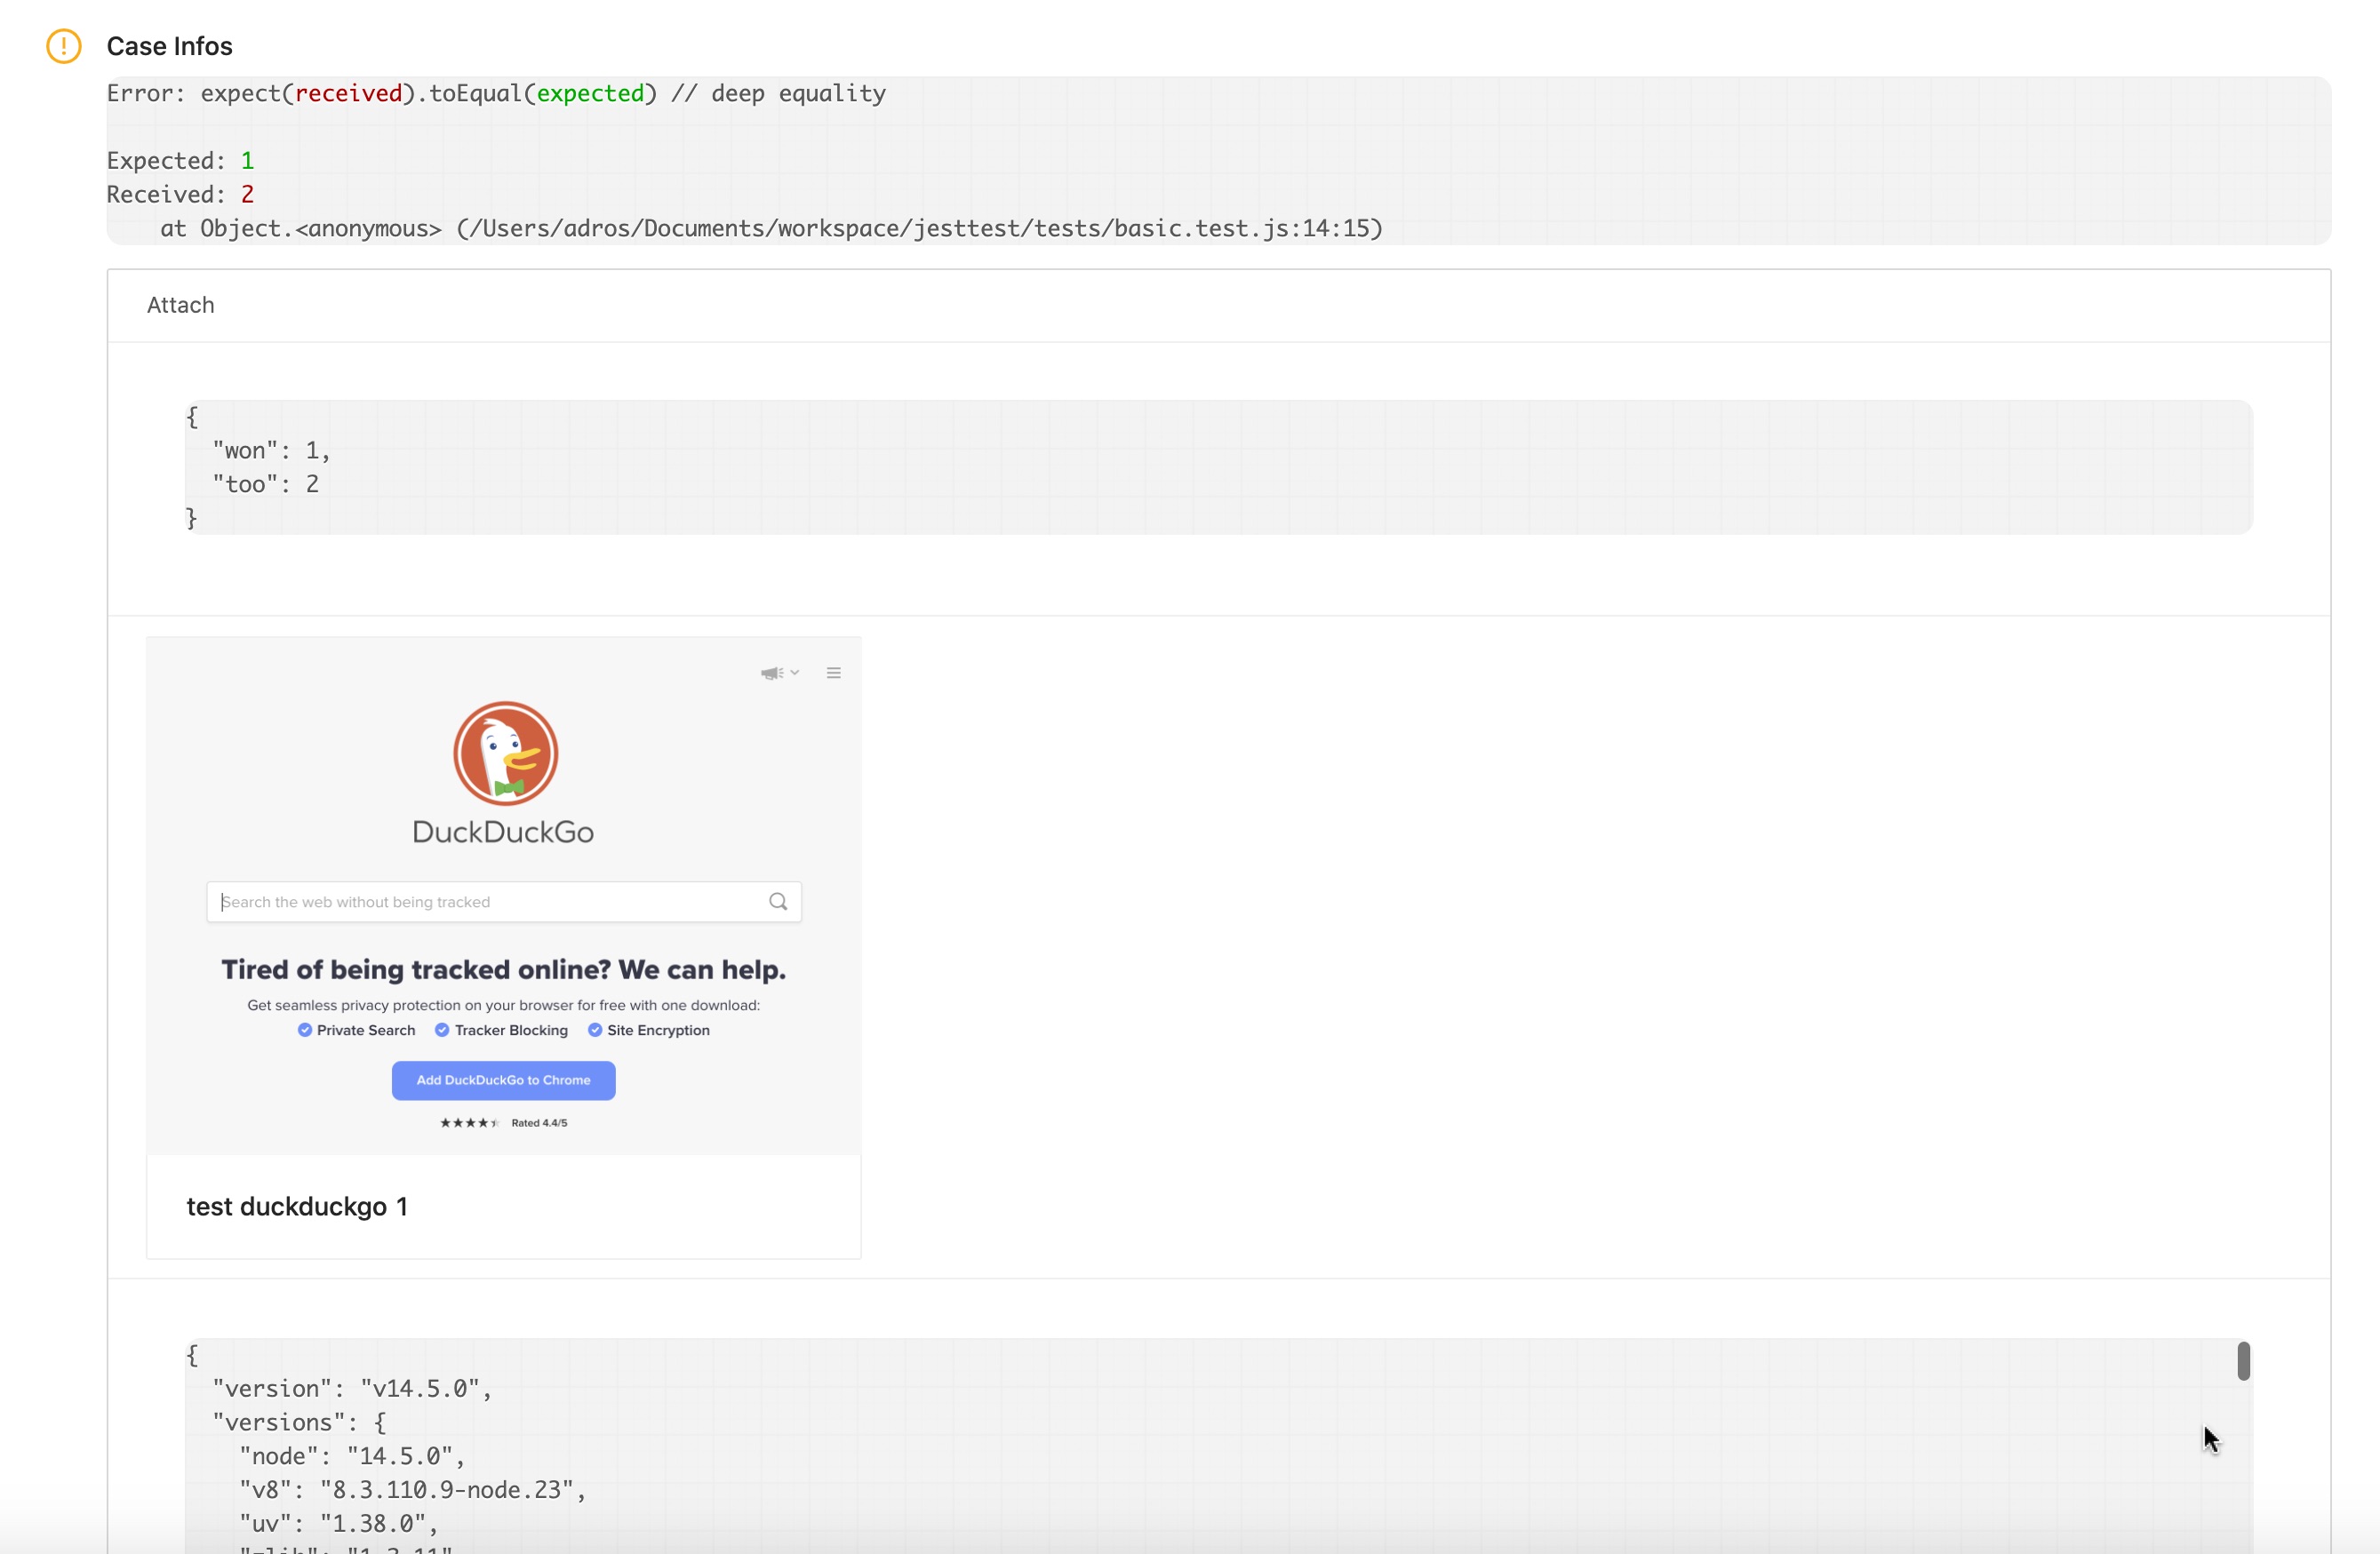
Task: Toggle the Site Encryption checkmark
Action: click(x=595, y=1030)
